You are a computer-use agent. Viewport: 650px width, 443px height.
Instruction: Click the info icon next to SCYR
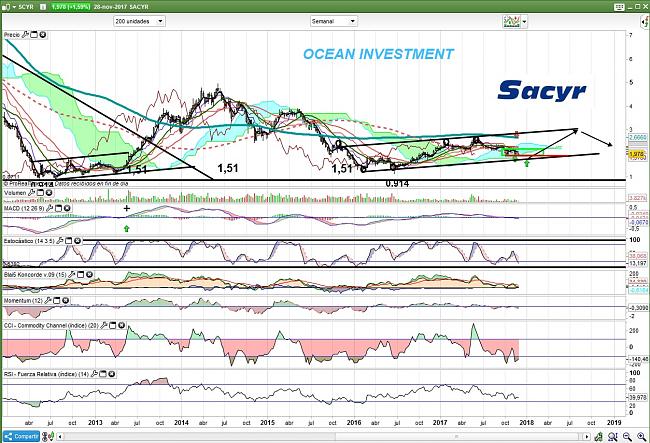44,7
